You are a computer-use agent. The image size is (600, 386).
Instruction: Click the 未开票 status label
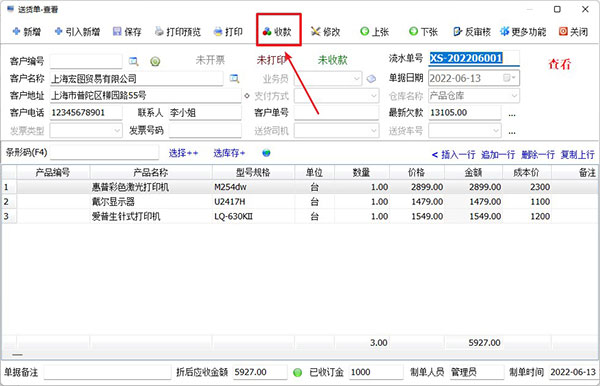point(210,60)
